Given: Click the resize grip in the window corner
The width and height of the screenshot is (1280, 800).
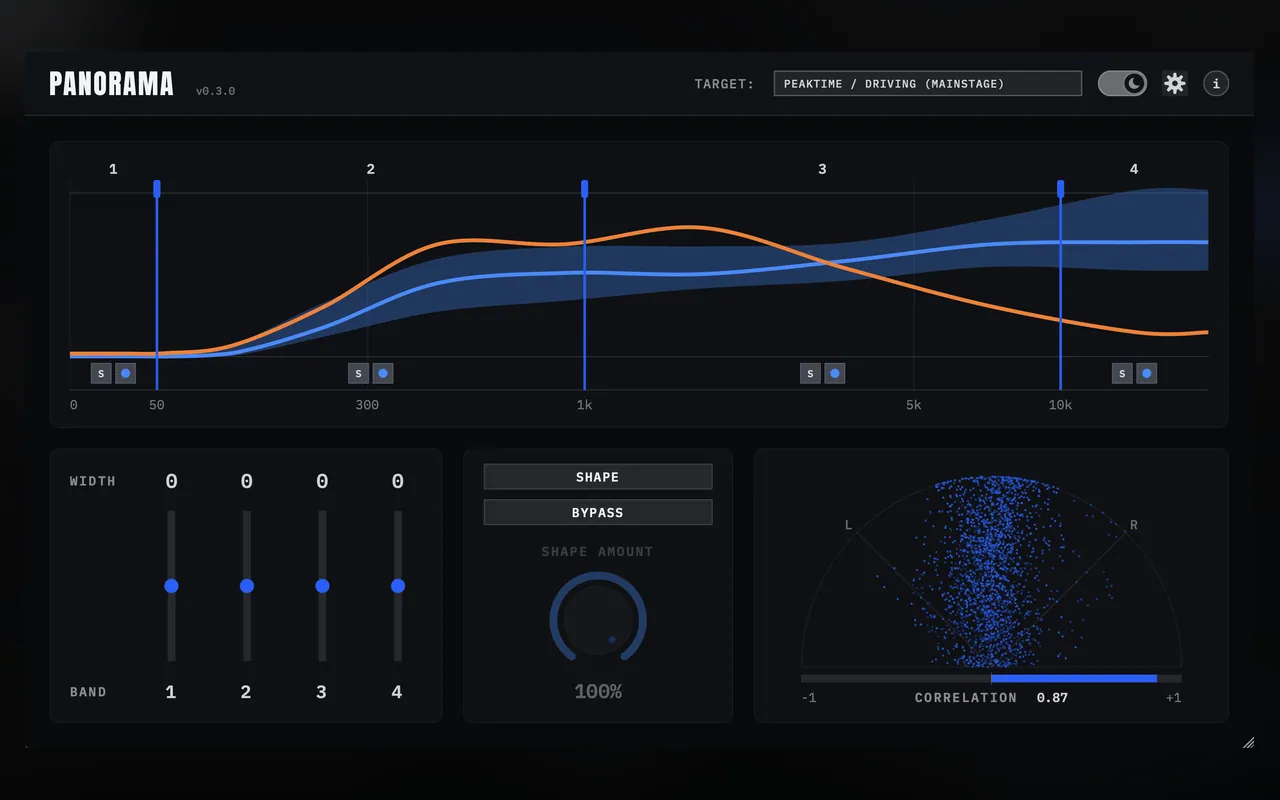Looking at the screenshot, I should (x=1248, y=742).
